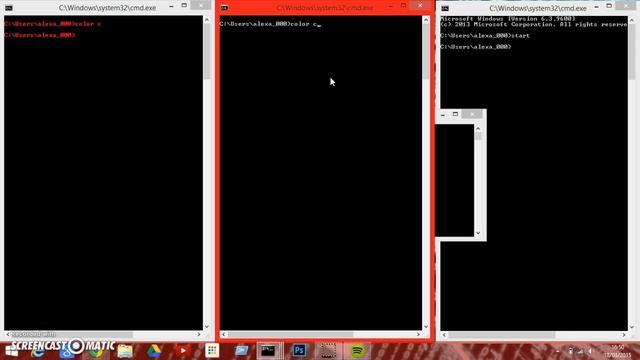
Task: Switch to the Command Prompt taskbar icon
Action: coord(269,351)
